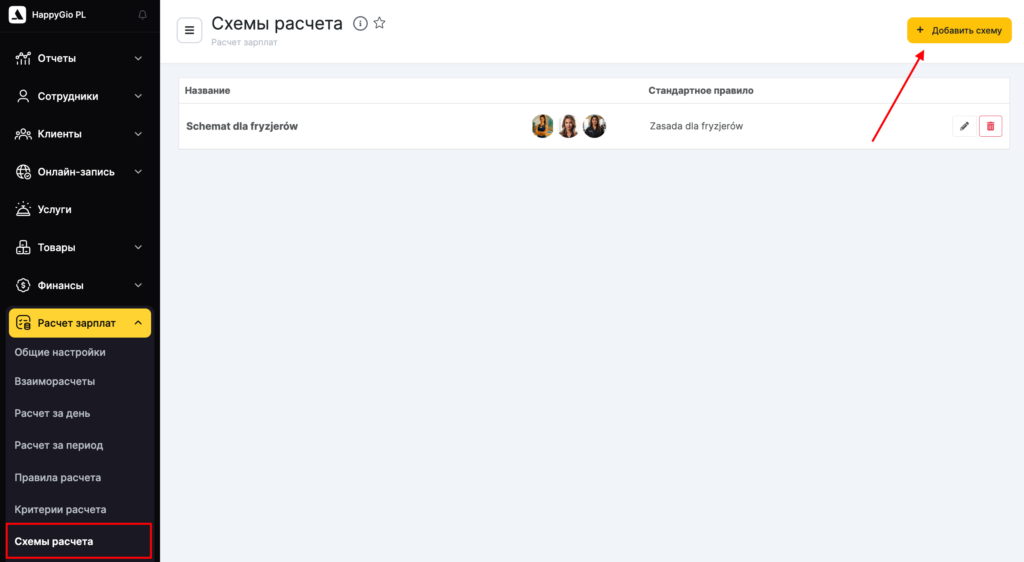This screenshot has height=562, width=1024.
Task: Click the notification bell icon
Action: point(142,15)
